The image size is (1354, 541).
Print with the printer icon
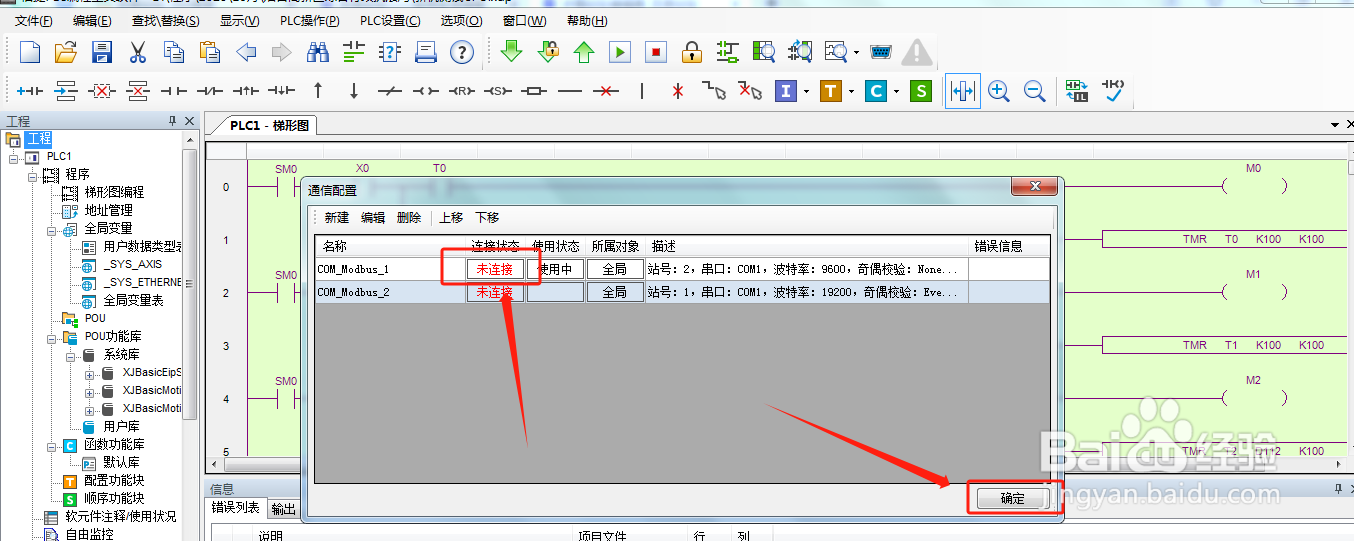click(426, 52)
